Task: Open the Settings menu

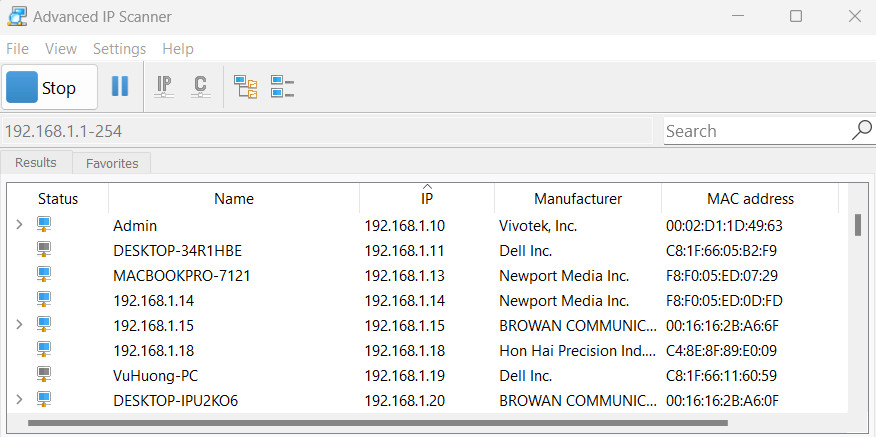Action: 120,49
